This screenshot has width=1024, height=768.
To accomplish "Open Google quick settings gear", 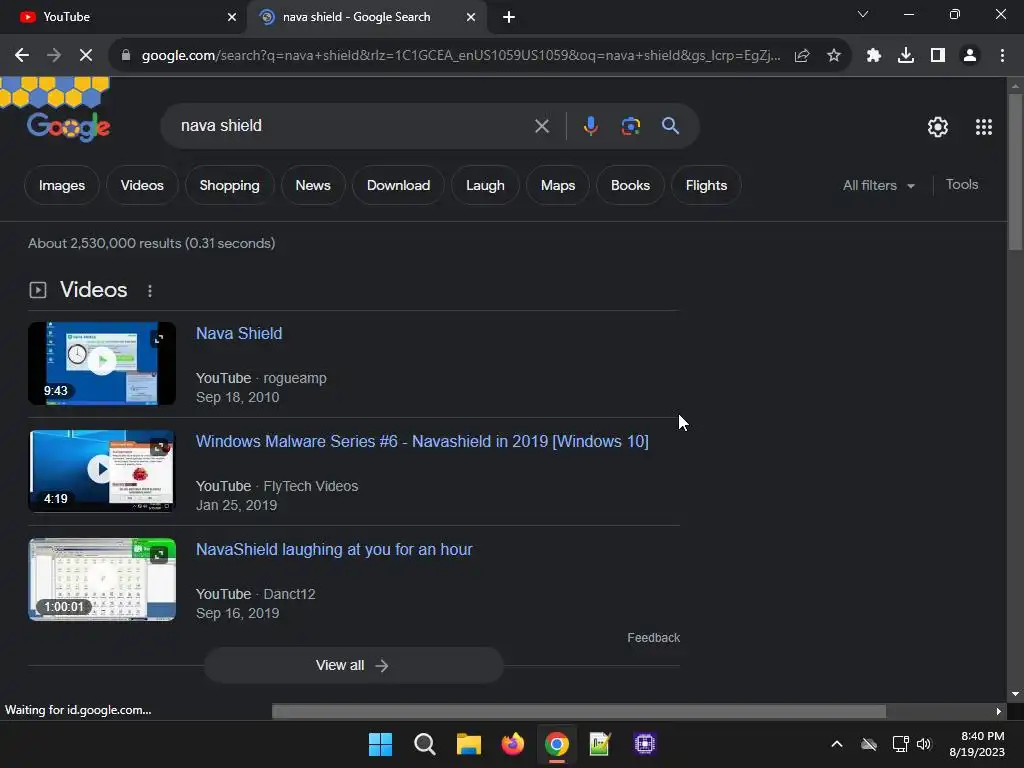I will tap(938, 127).
